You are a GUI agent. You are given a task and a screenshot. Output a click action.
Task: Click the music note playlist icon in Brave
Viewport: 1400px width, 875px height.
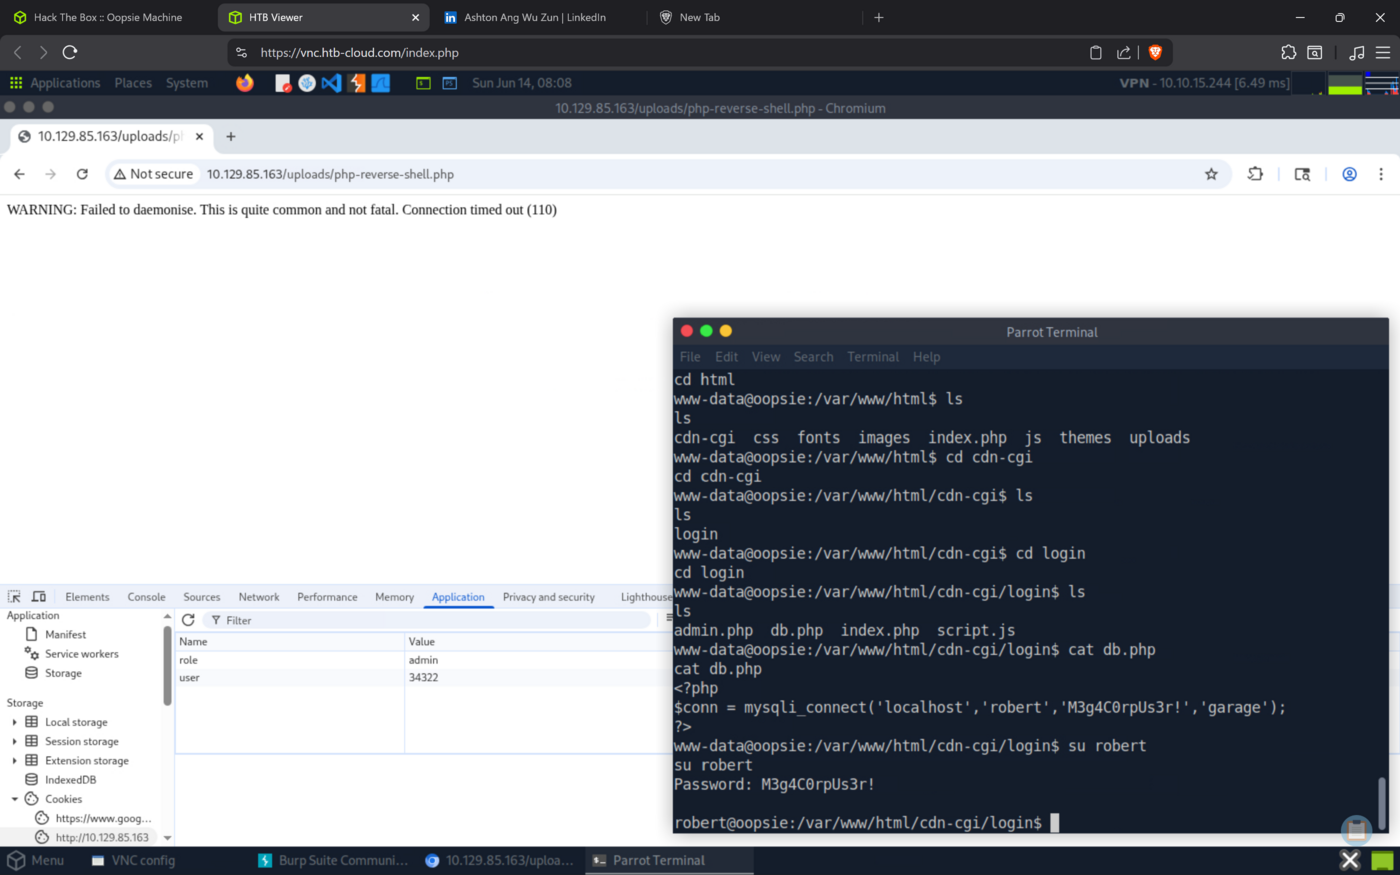tap(1357, 52)
